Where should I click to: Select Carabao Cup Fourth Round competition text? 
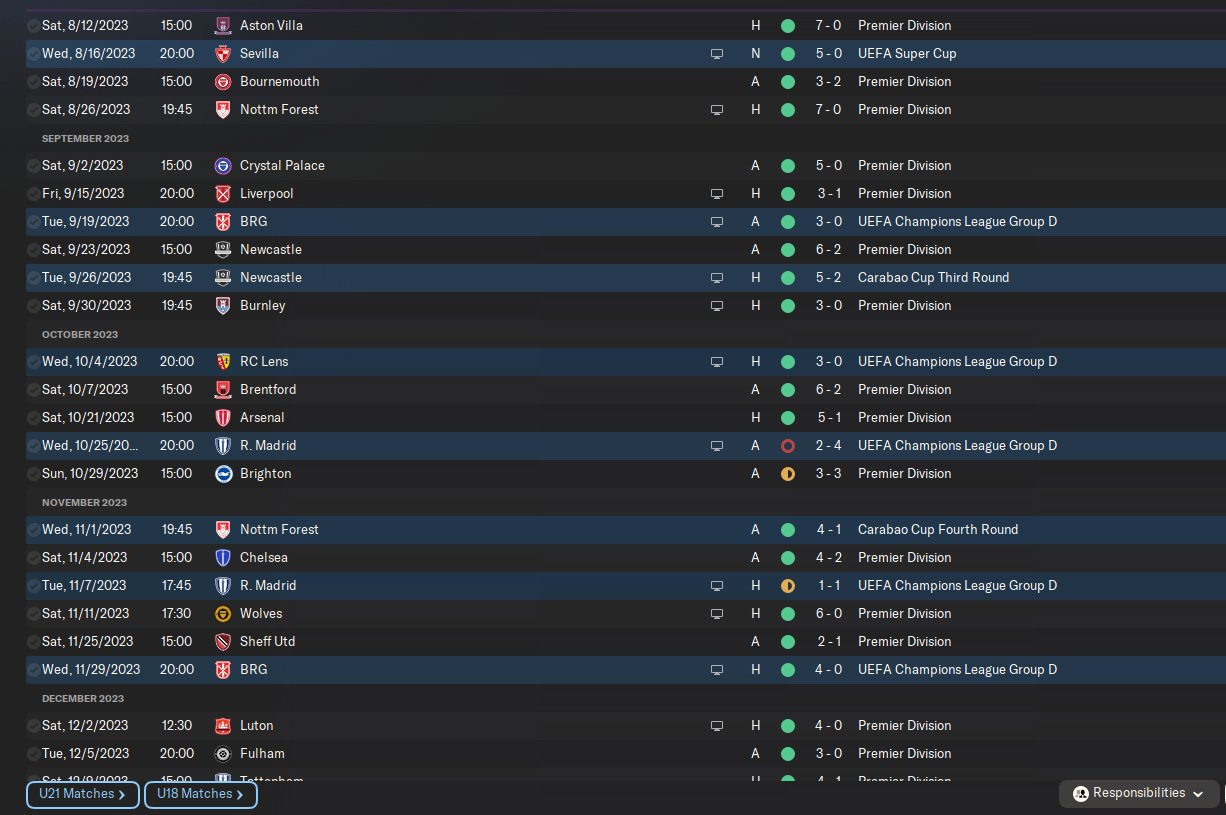[x=937, y=529]
